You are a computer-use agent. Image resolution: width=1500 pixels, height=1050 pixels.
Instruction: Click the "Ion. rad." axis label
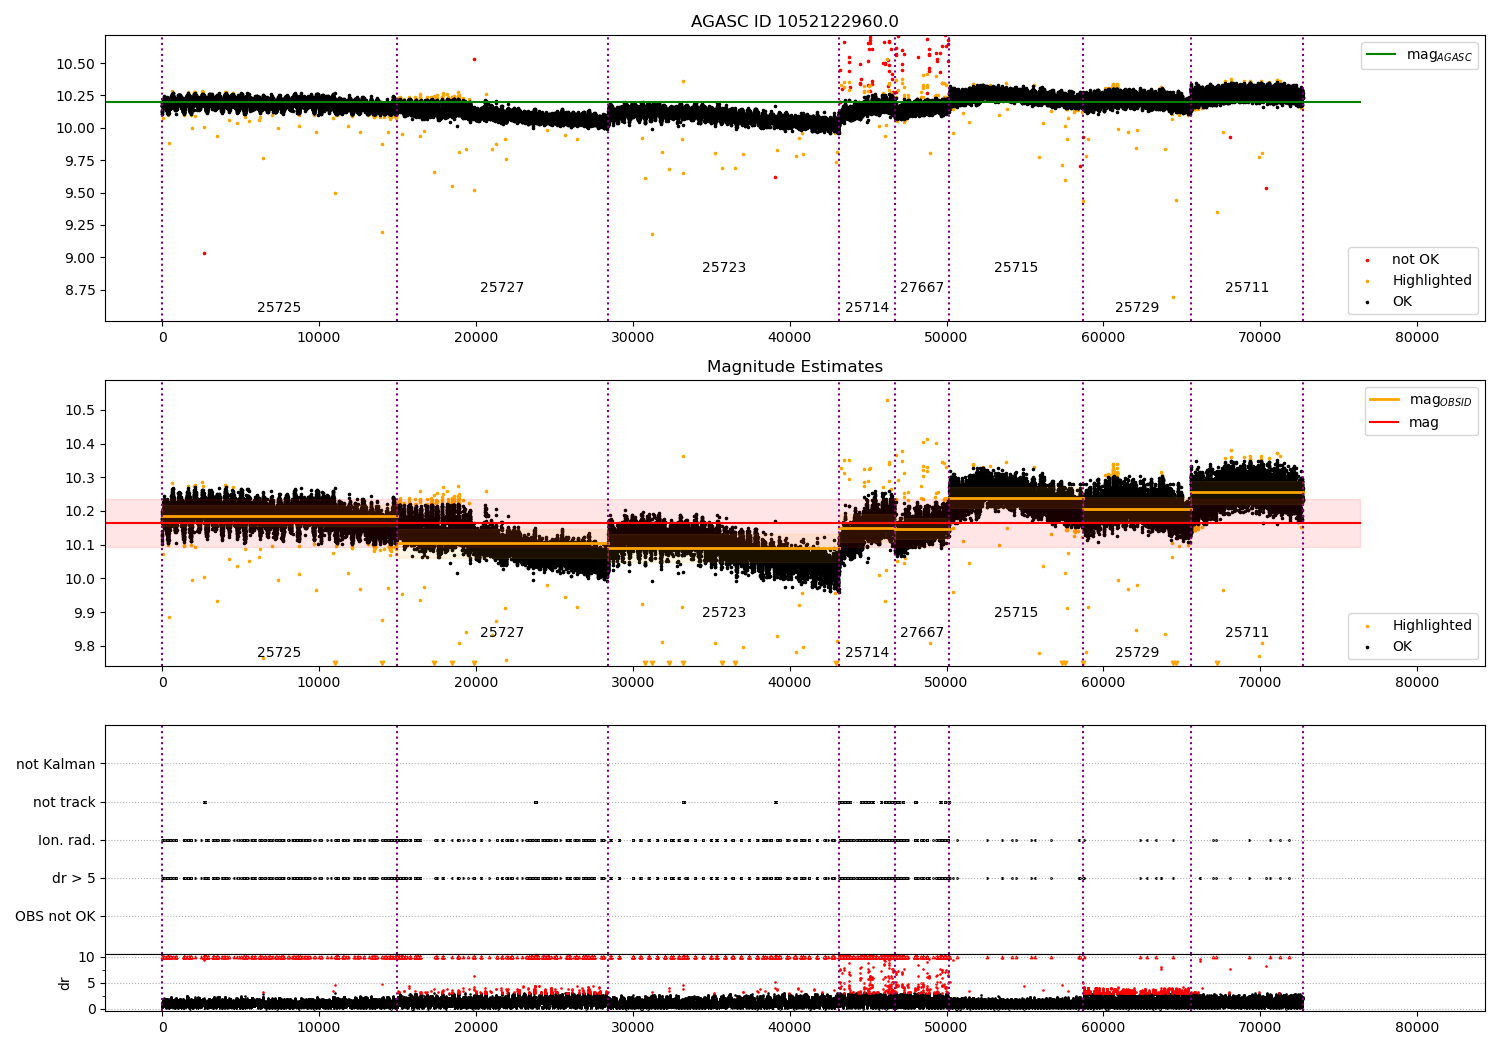click(x=67, y=841)
